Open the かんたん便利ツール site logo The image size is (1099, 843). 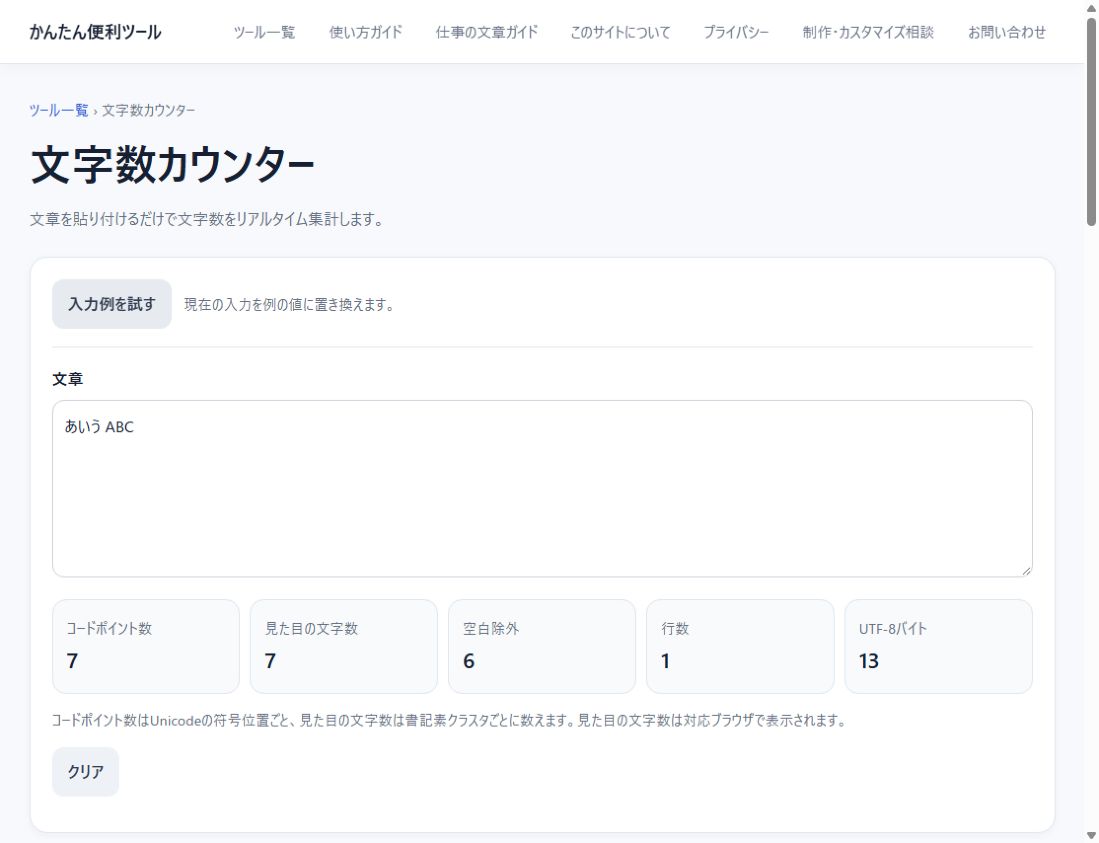(x=95, y=32)
